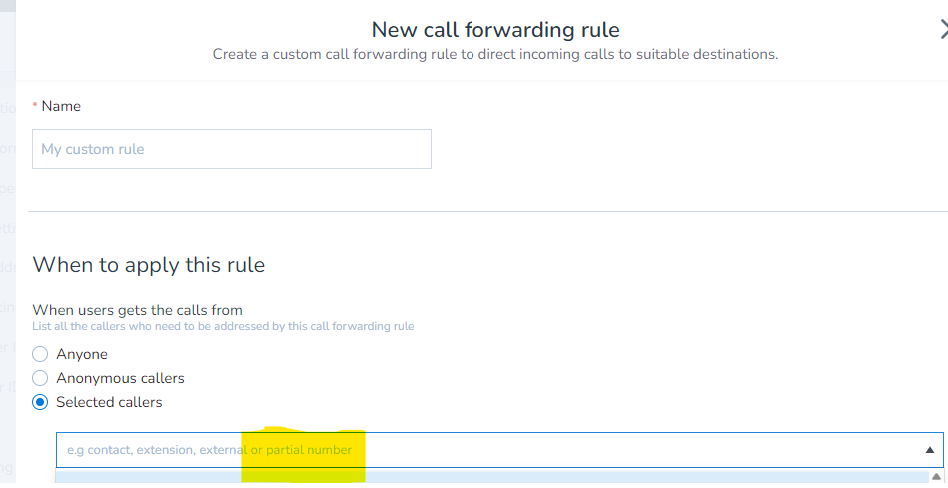Click the Selected callers label text
The height and width of the screenshot is (488, 948).
click(x=109, y=402)
